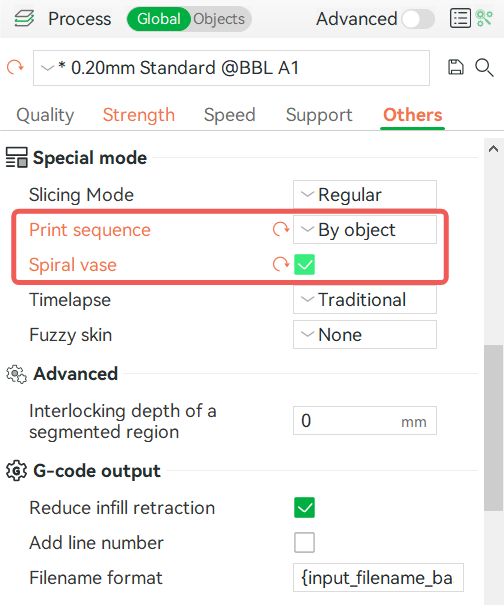Screen dimensions: 504x605
Task: Open the Print sequence dropdown
Action: point(365,230)
